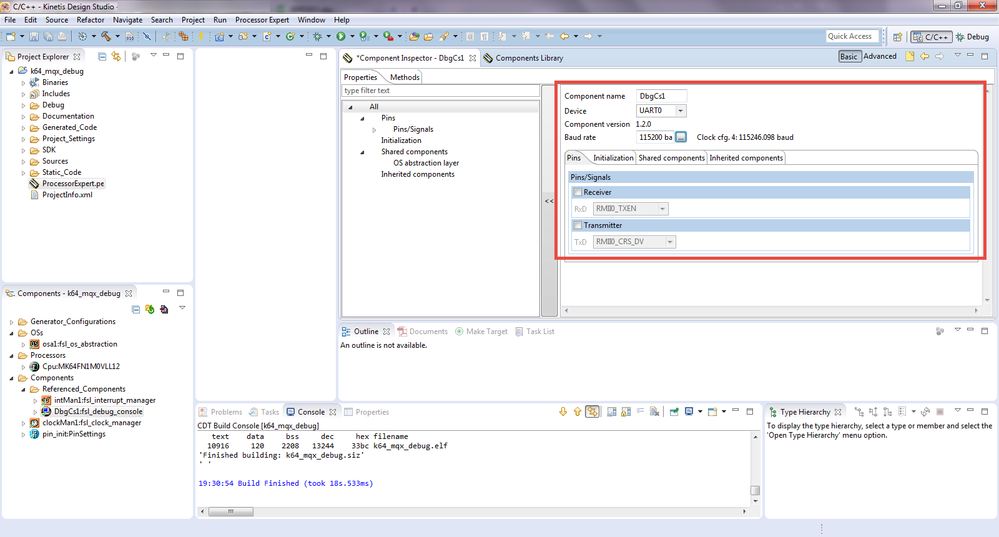Click the Save toolbar icon

click(34, 36)
